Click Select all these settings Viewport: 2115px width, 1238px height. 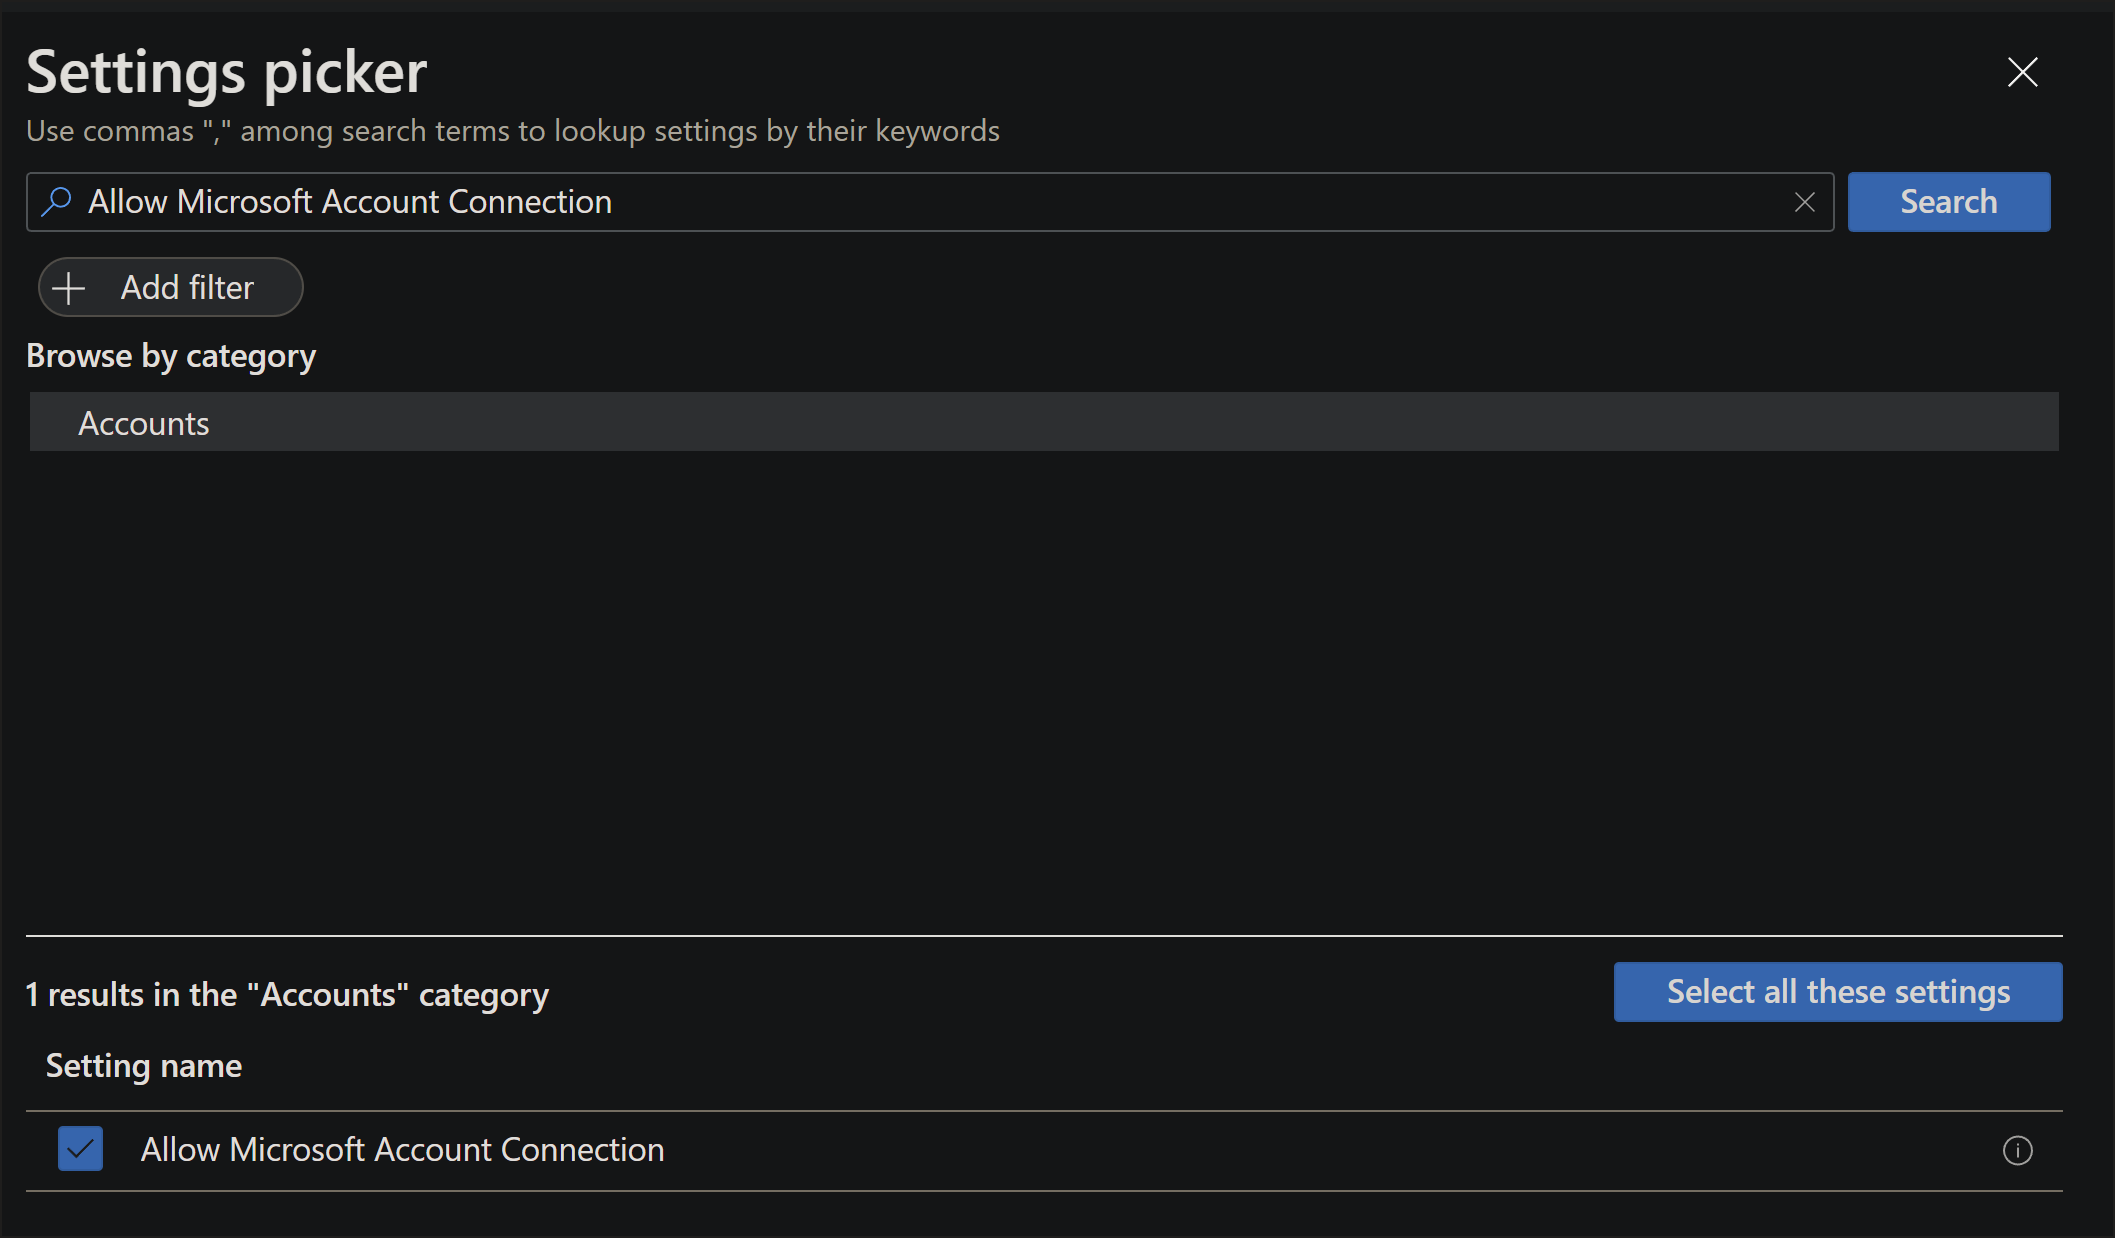pos(1837,991)
